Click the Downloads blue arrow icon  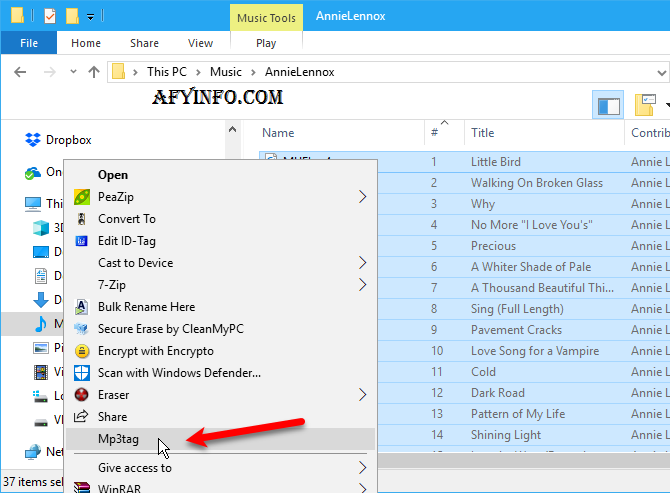pyautogui.click(x=41, y=300)
